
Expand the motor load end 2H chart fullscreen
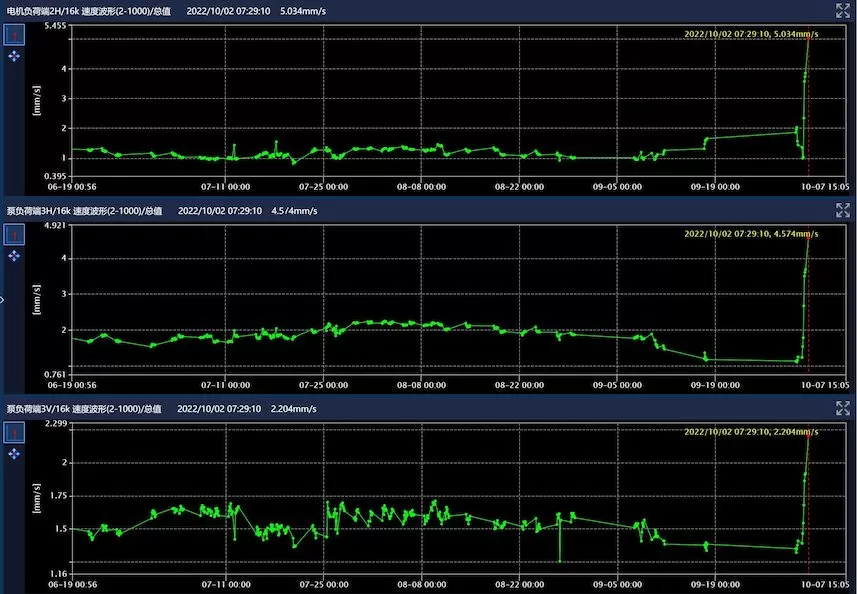point(842,10)
